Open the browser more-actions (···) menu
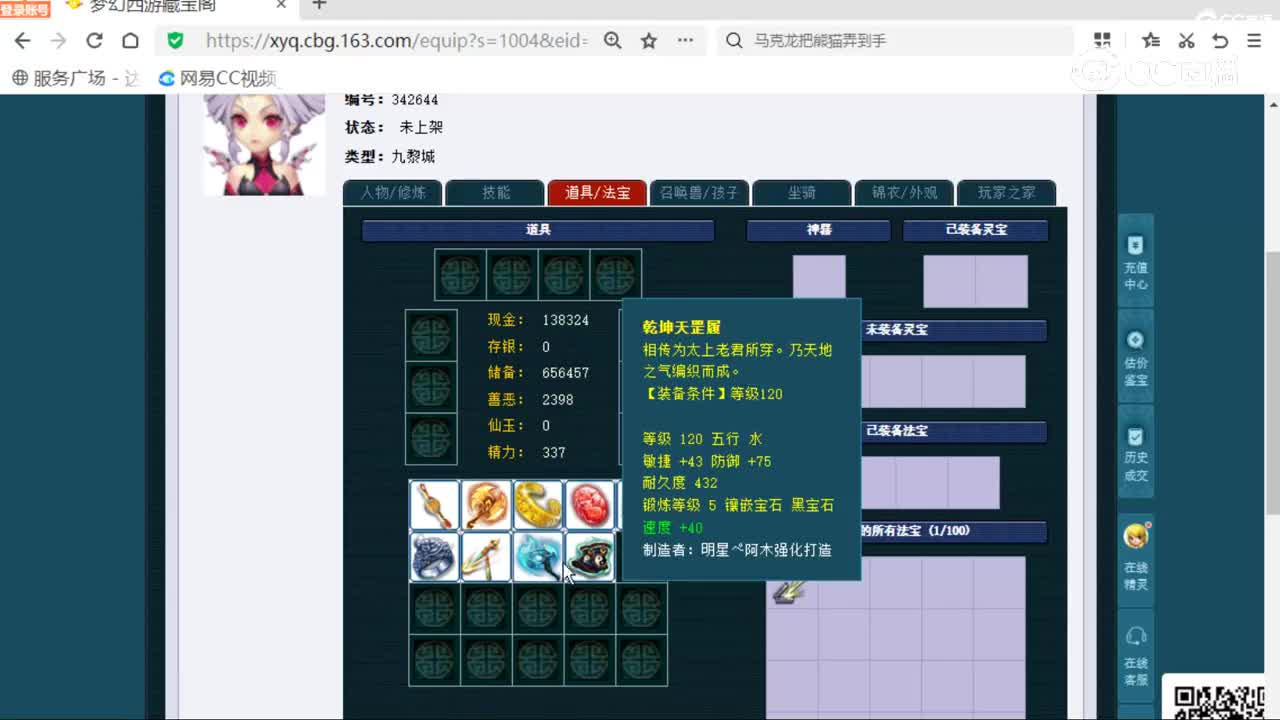Screen dimensions: 1280x720 click(x=686, y=41)
